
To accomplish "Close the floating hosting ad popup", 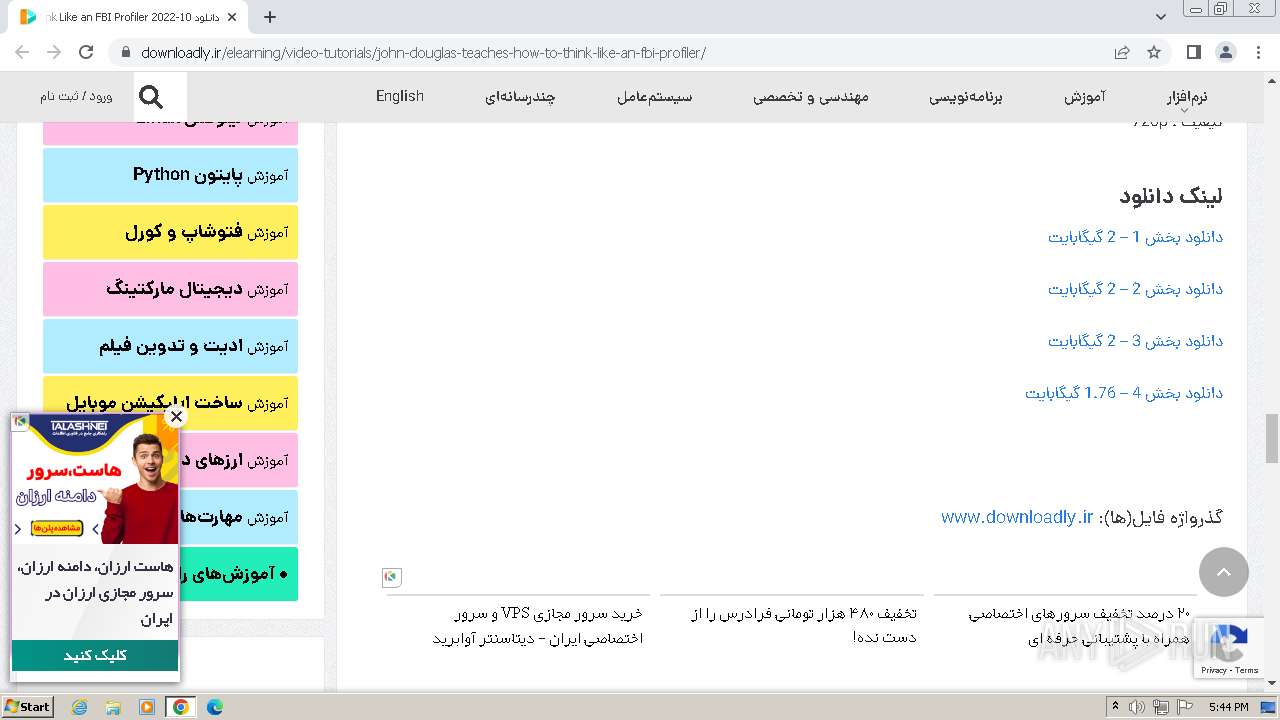I will (176, 417).
